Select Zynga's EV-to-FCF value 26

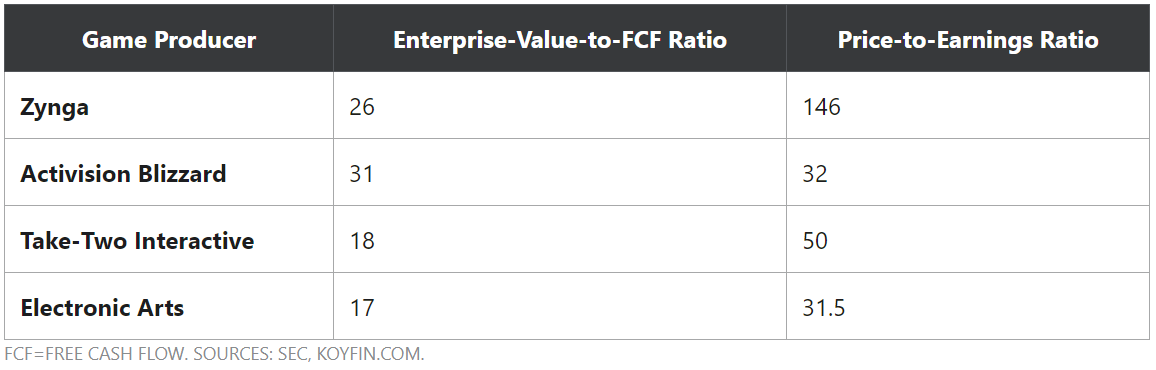tap(362, 107)
